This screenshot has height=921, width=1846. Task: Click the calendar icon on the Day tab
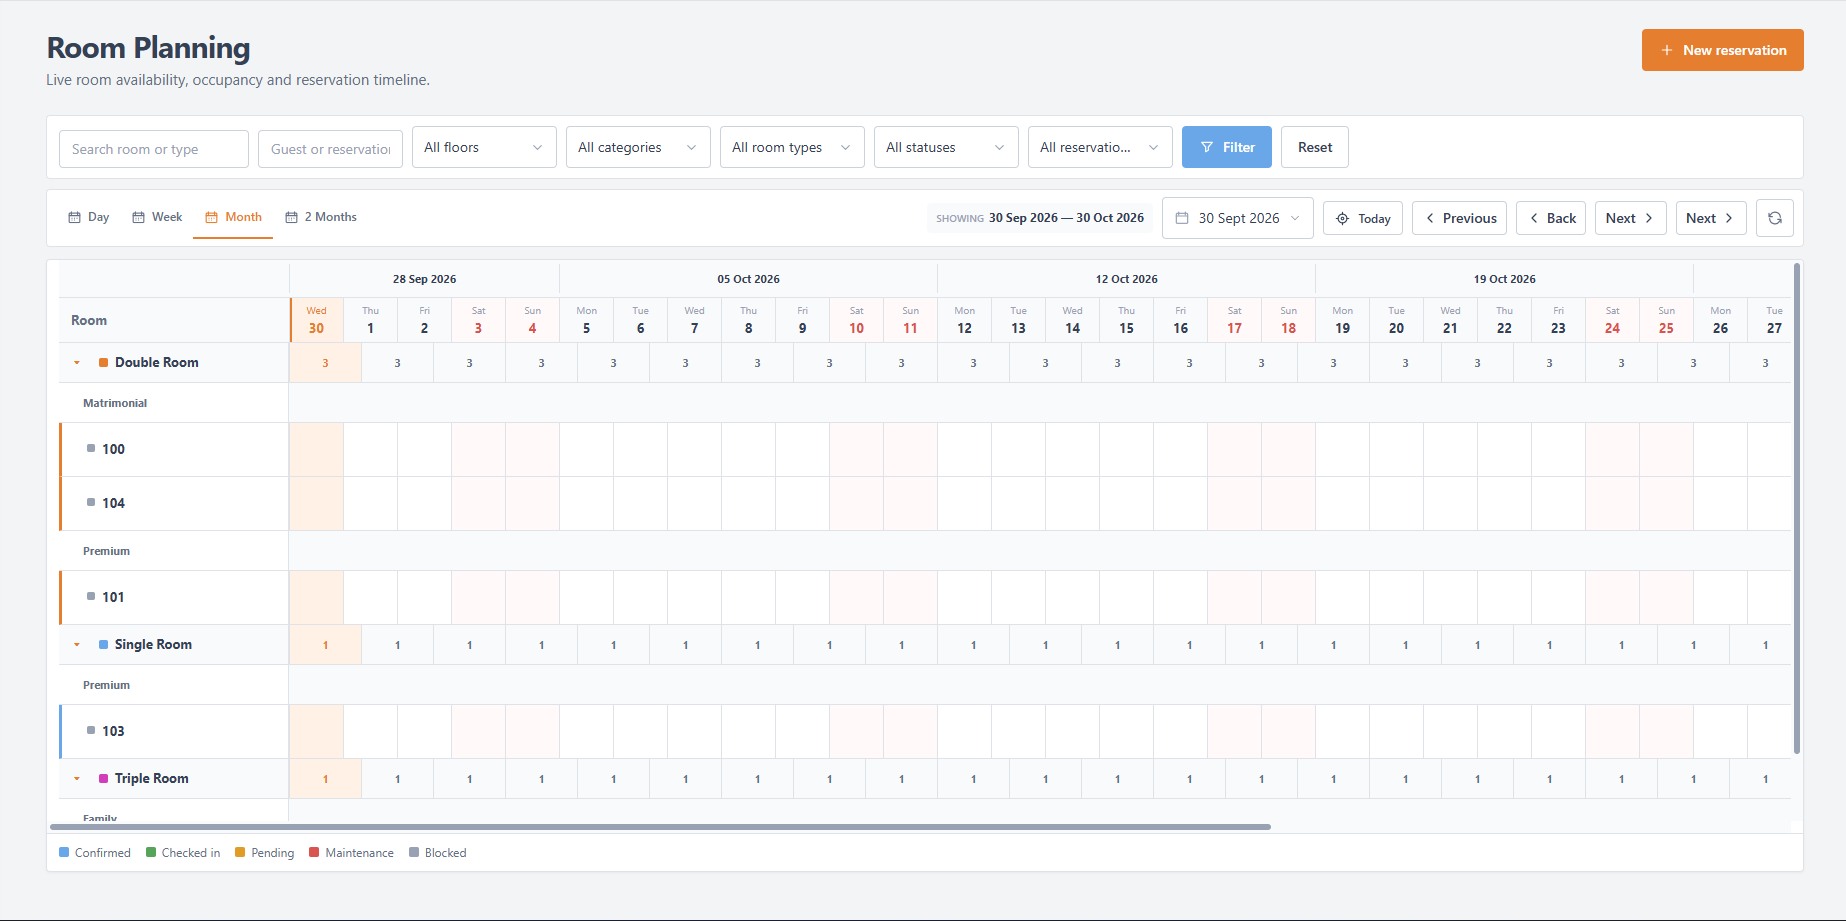[x=74, y=217]
